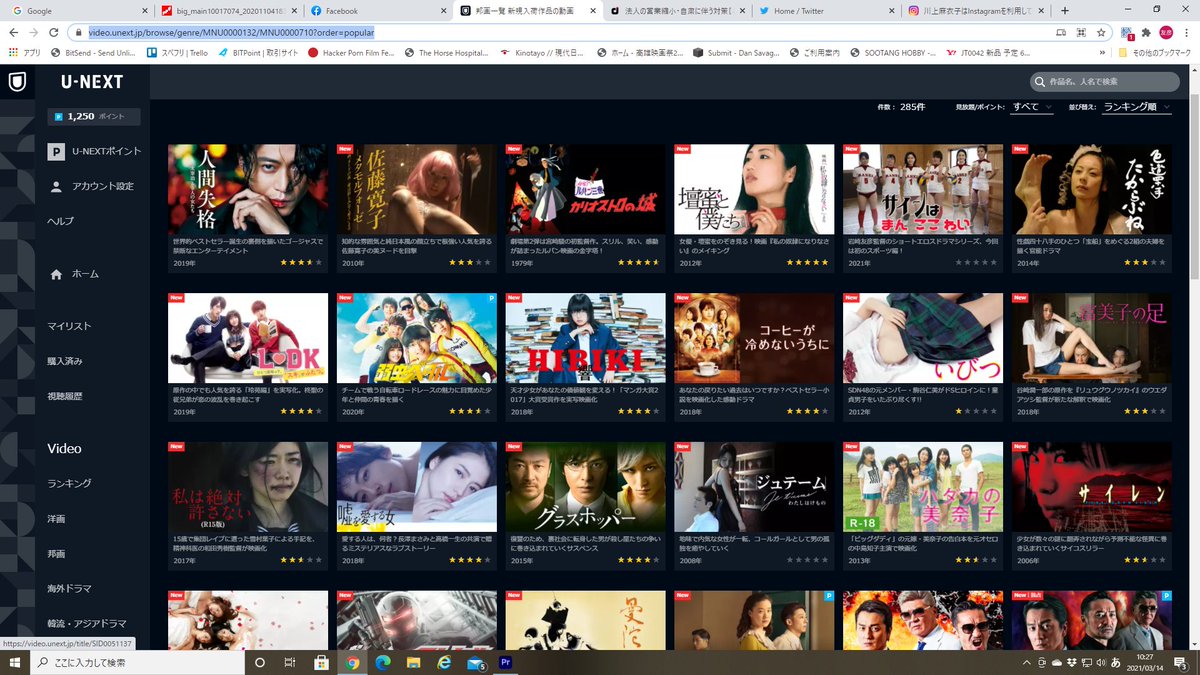Open 購入済み in the sidebar
The width and height of the screenshot is (1200, 675).
(x=65, y=360)
